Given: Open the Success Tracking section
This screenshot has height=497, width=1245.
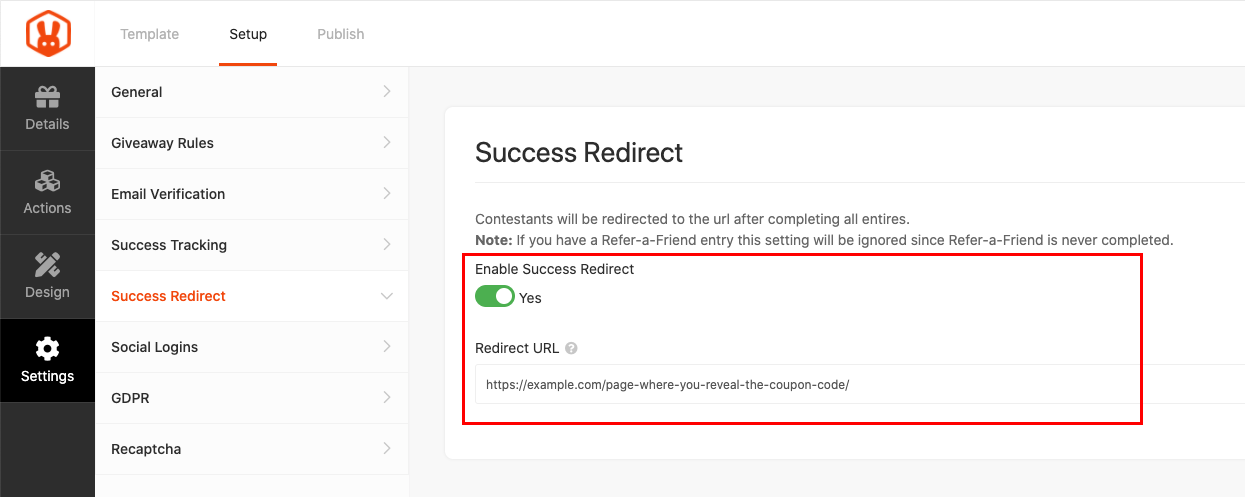Looking at the screenshot, I should (x=169, y=245).
